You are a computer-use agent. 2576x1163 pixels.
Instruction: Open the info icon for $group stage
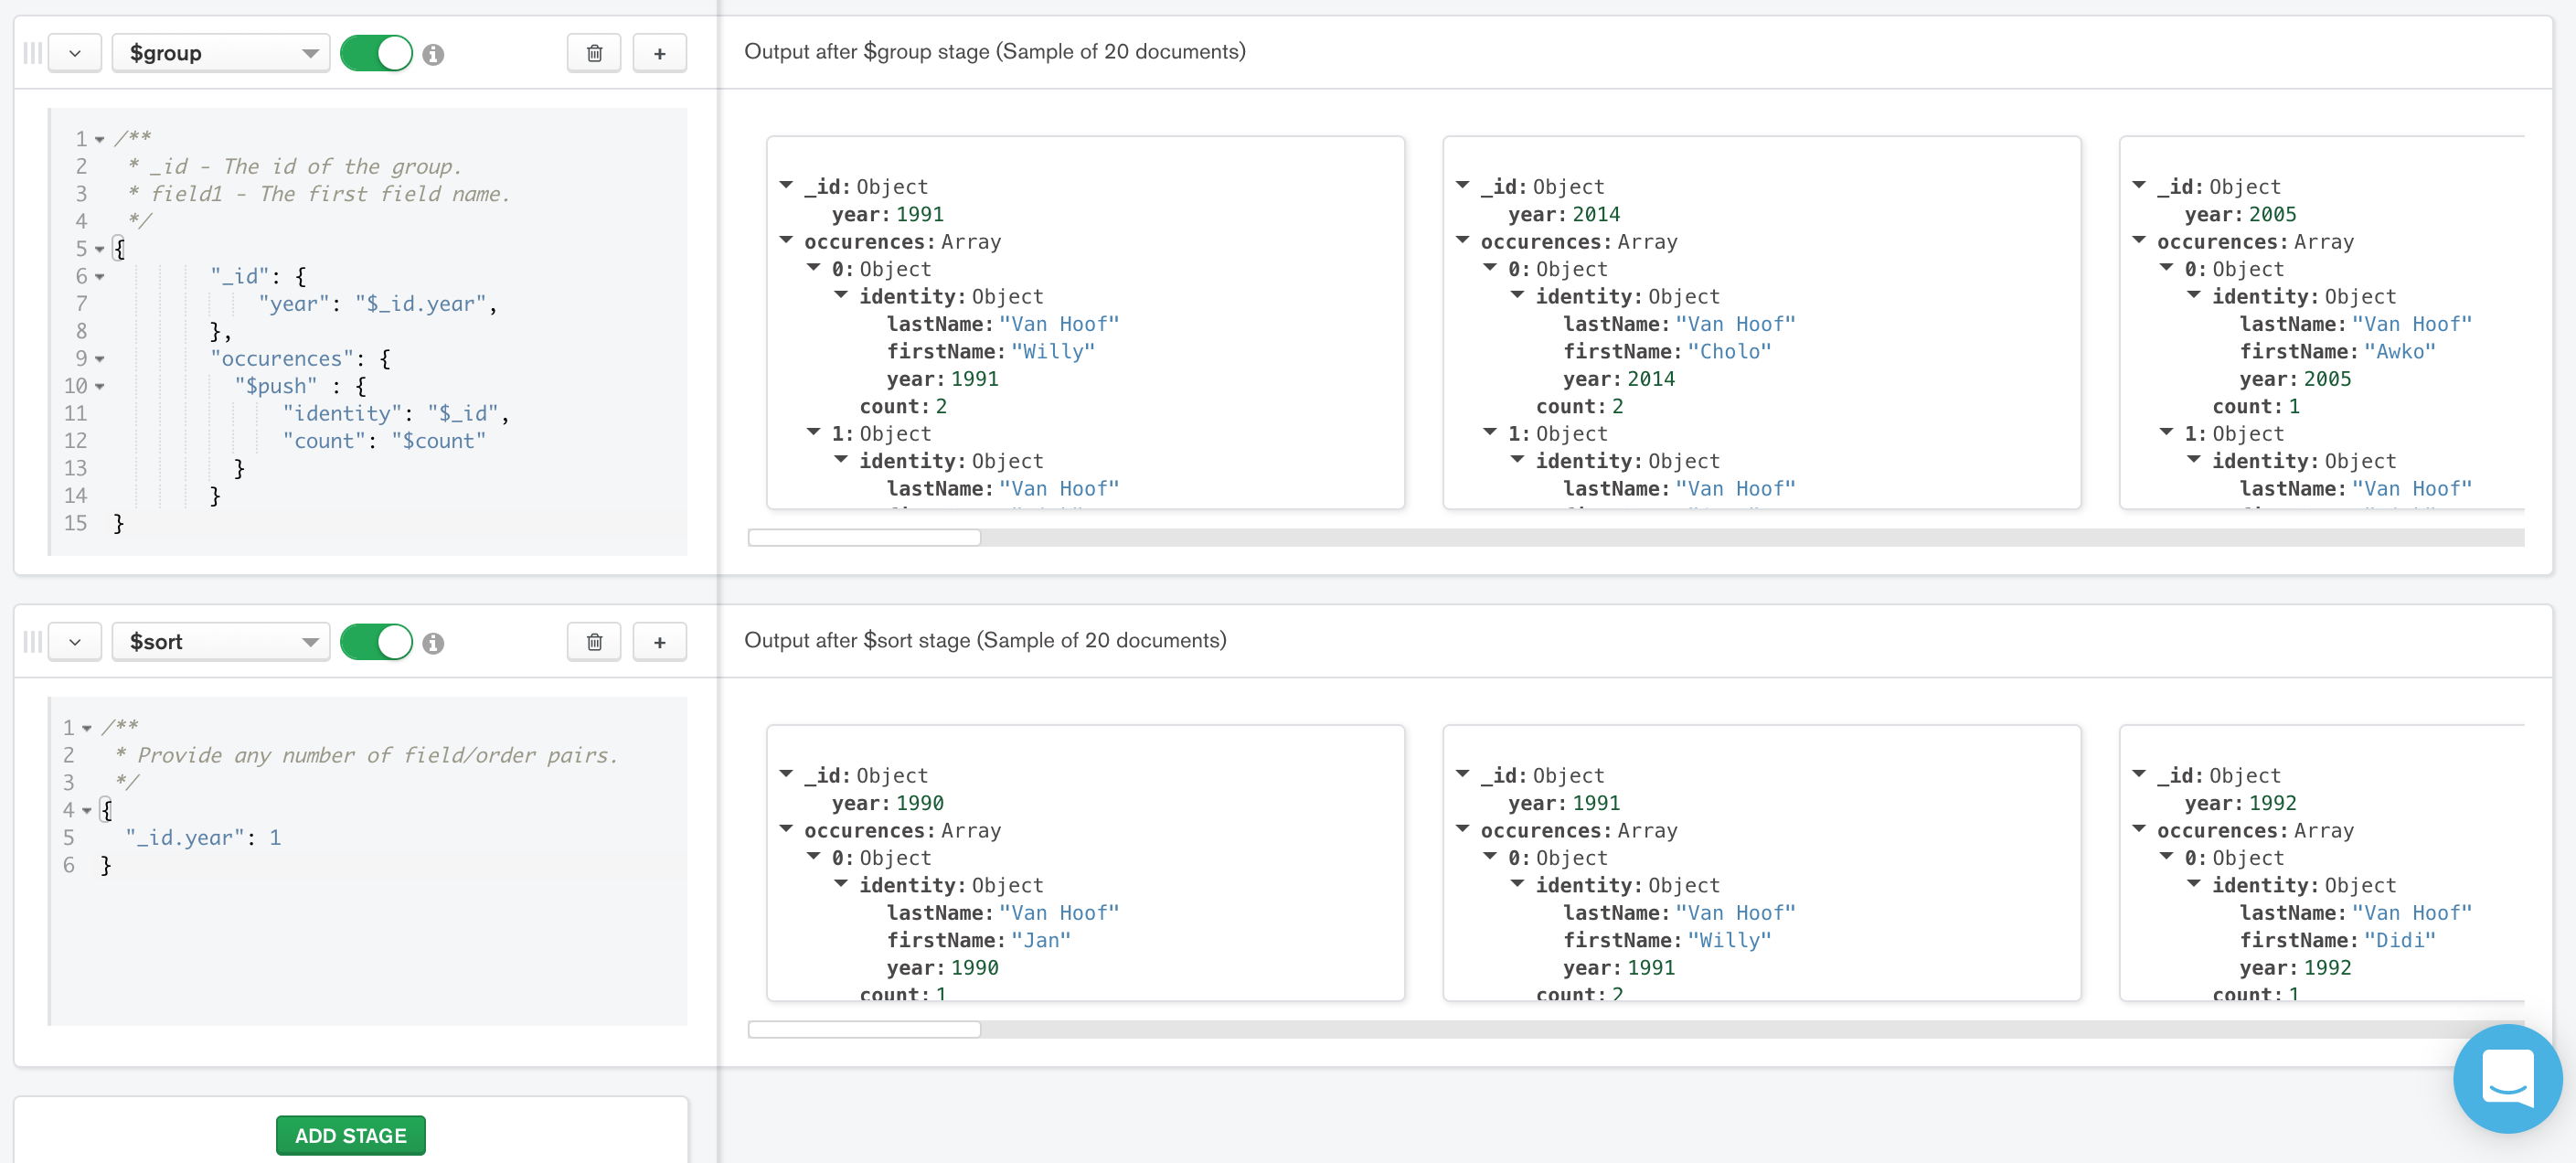coord(433,54)
